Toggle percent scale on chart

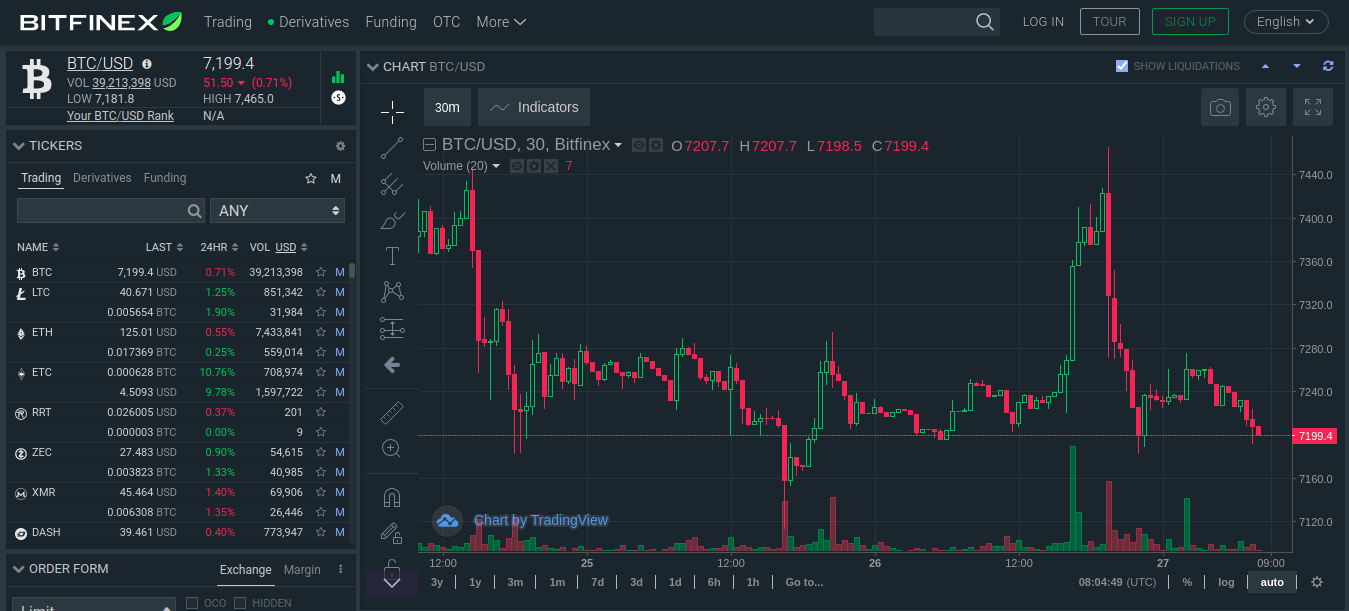1187,582
